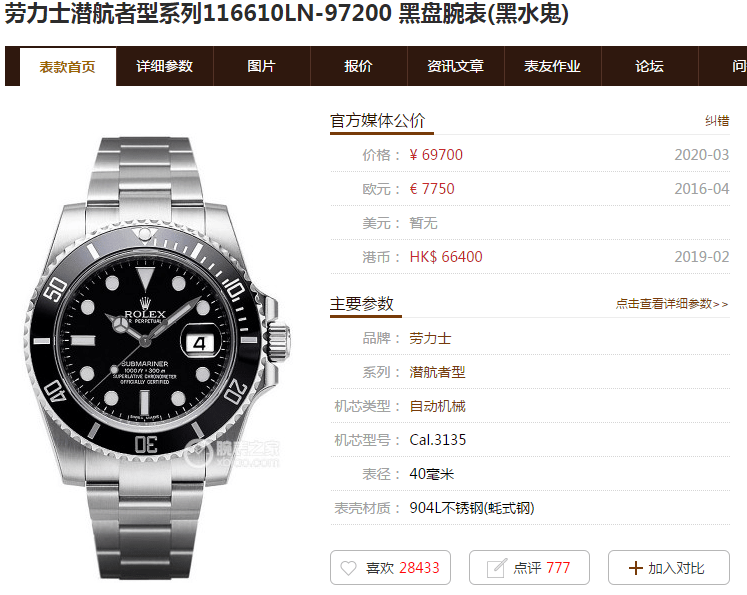Image resolution: width=747 pixels, height=595 pixels.
Task: Click the 自动机械 movement type link
Action: 437,406
